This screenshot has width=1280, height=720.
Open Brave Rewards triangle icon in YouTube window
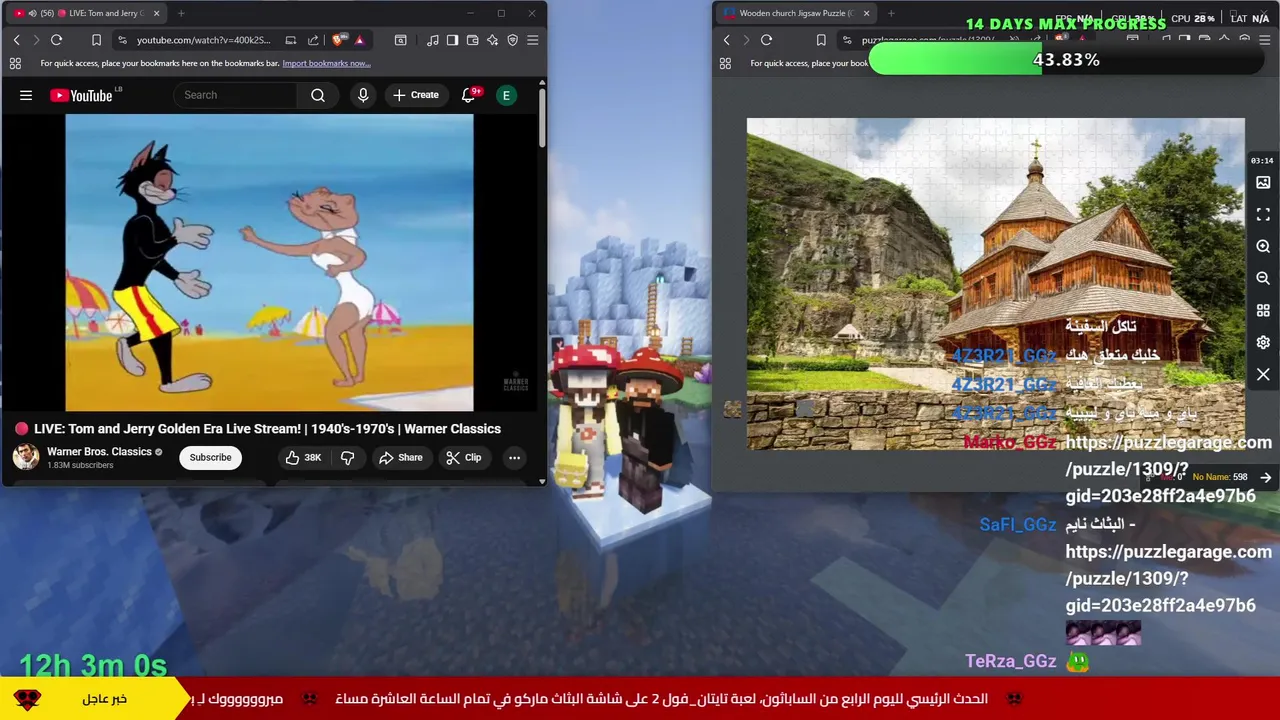[359, 40]
